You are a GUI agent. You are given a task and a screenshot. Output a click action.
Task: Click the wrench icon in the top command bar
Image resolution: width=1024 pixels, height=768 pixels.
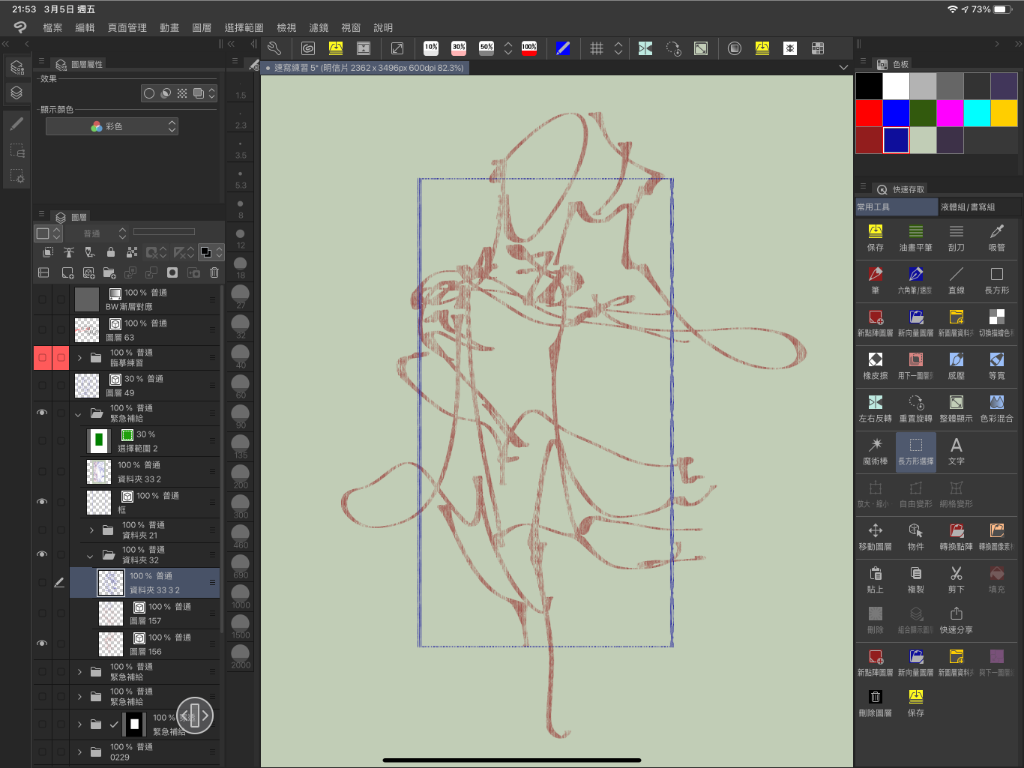pos(274,48)
